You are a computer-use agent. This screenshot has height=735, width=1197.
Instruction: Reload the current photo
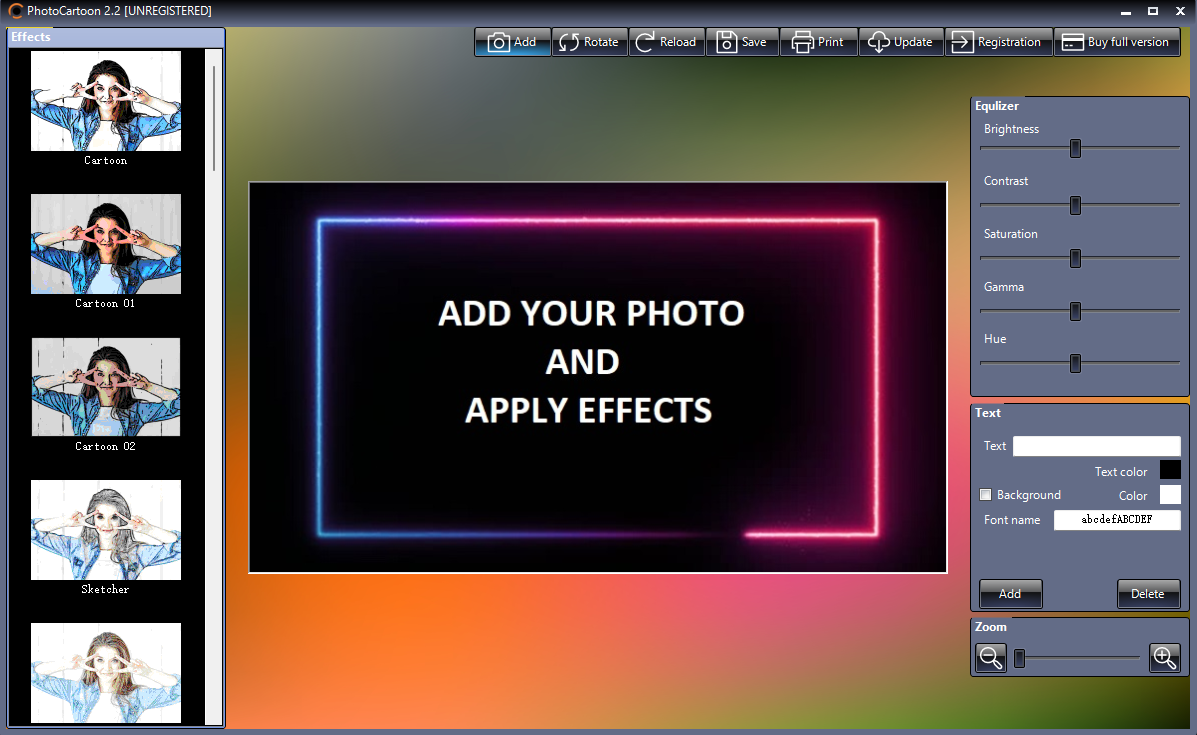(x=667, y=42)
